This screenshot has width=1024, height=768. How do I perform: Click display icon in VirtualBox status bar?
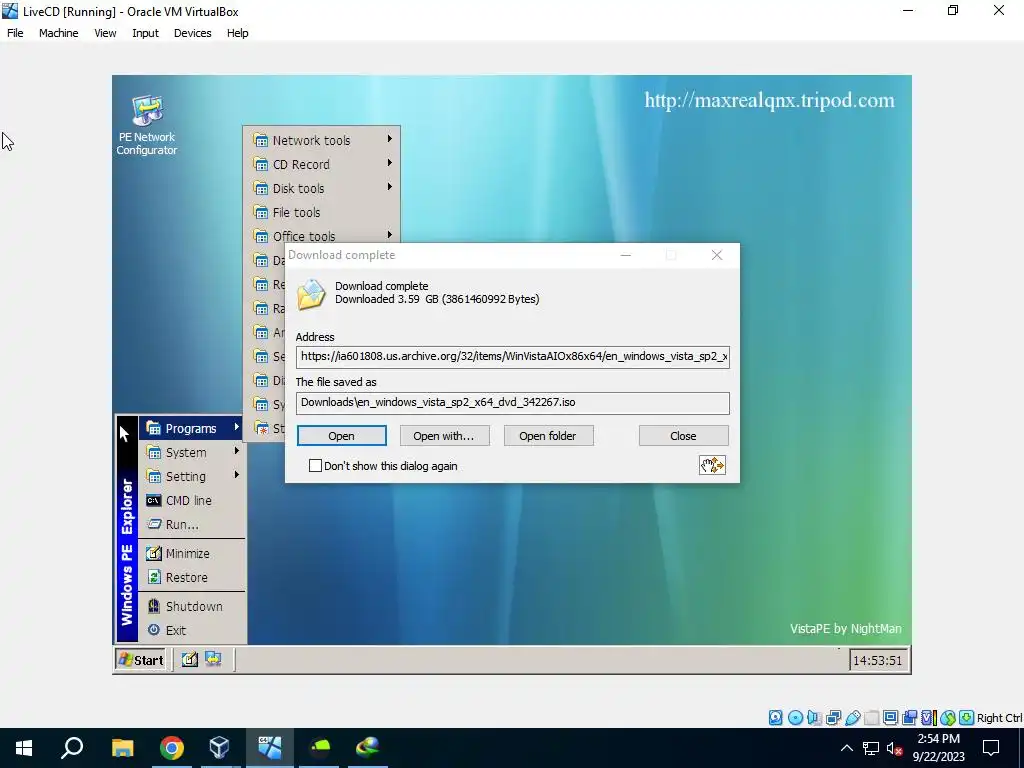tap(890, 718)
